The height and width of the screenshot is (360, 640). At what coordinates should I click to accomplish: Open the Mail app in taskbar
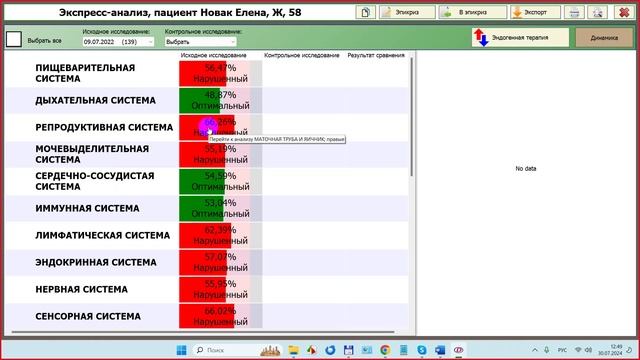click(x=367, y=350)
